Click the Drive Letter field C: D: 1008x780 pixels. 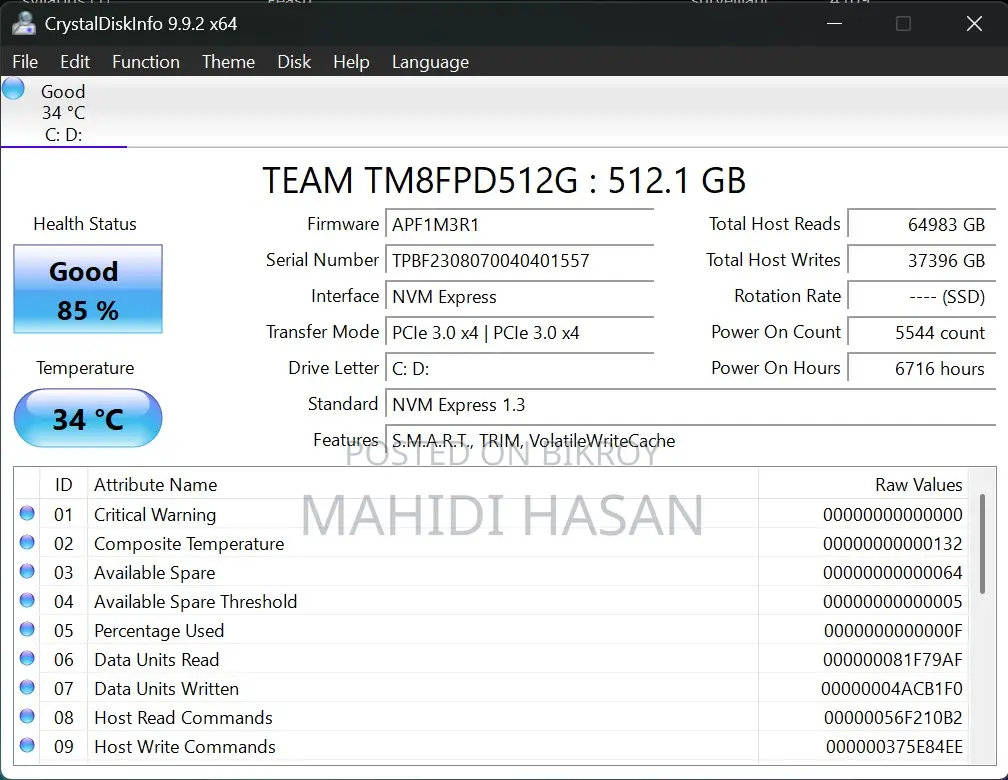(519, 369)
